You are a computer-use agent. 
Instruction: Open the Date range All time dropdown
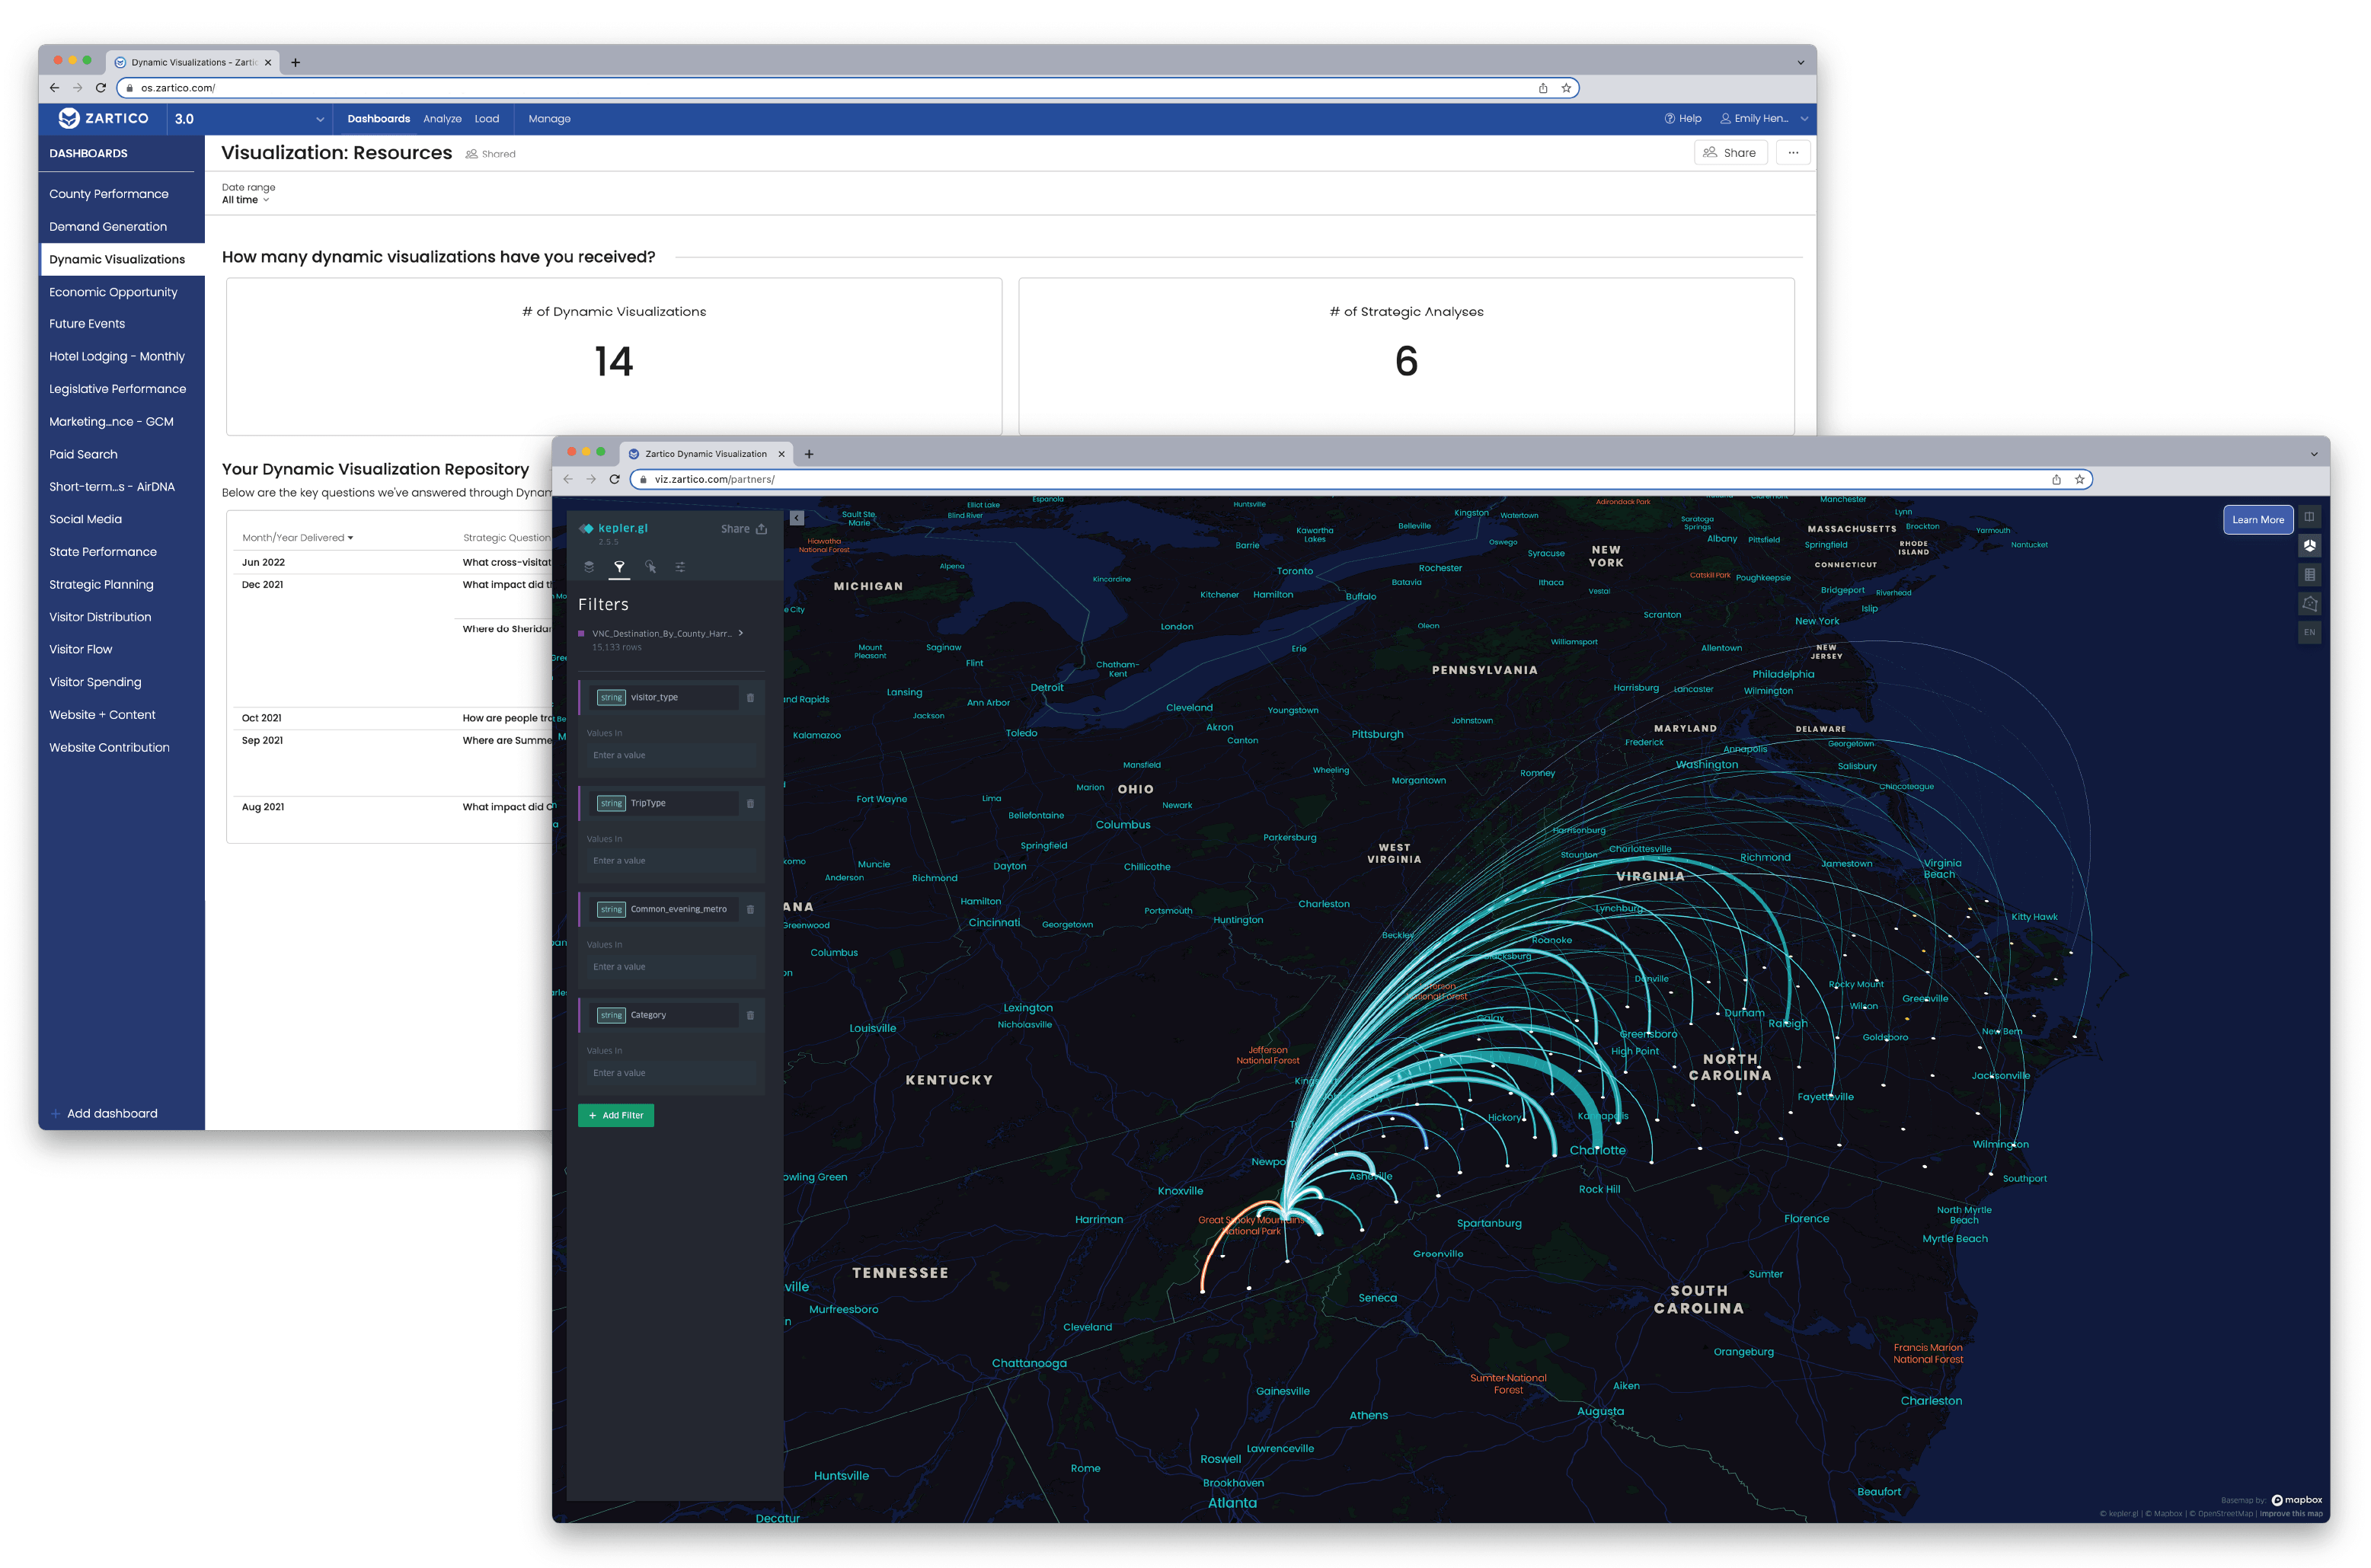point(245,200)
